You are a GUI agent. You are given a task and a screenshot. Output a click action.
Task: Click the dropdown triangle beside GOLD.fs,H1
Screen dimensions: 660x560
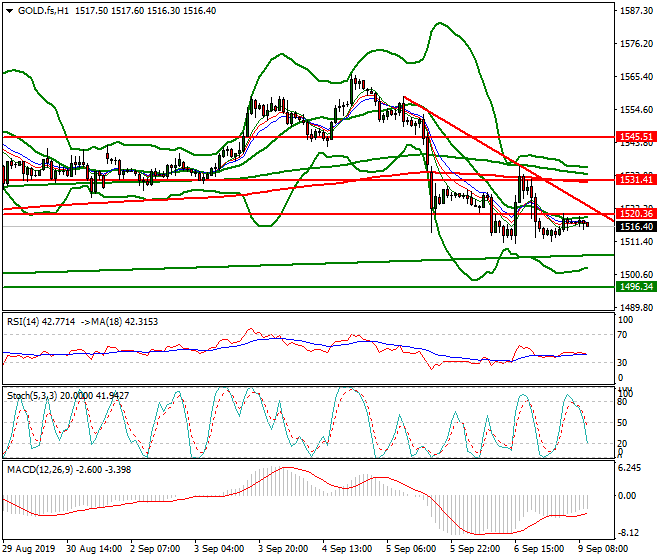click(10, 11)
